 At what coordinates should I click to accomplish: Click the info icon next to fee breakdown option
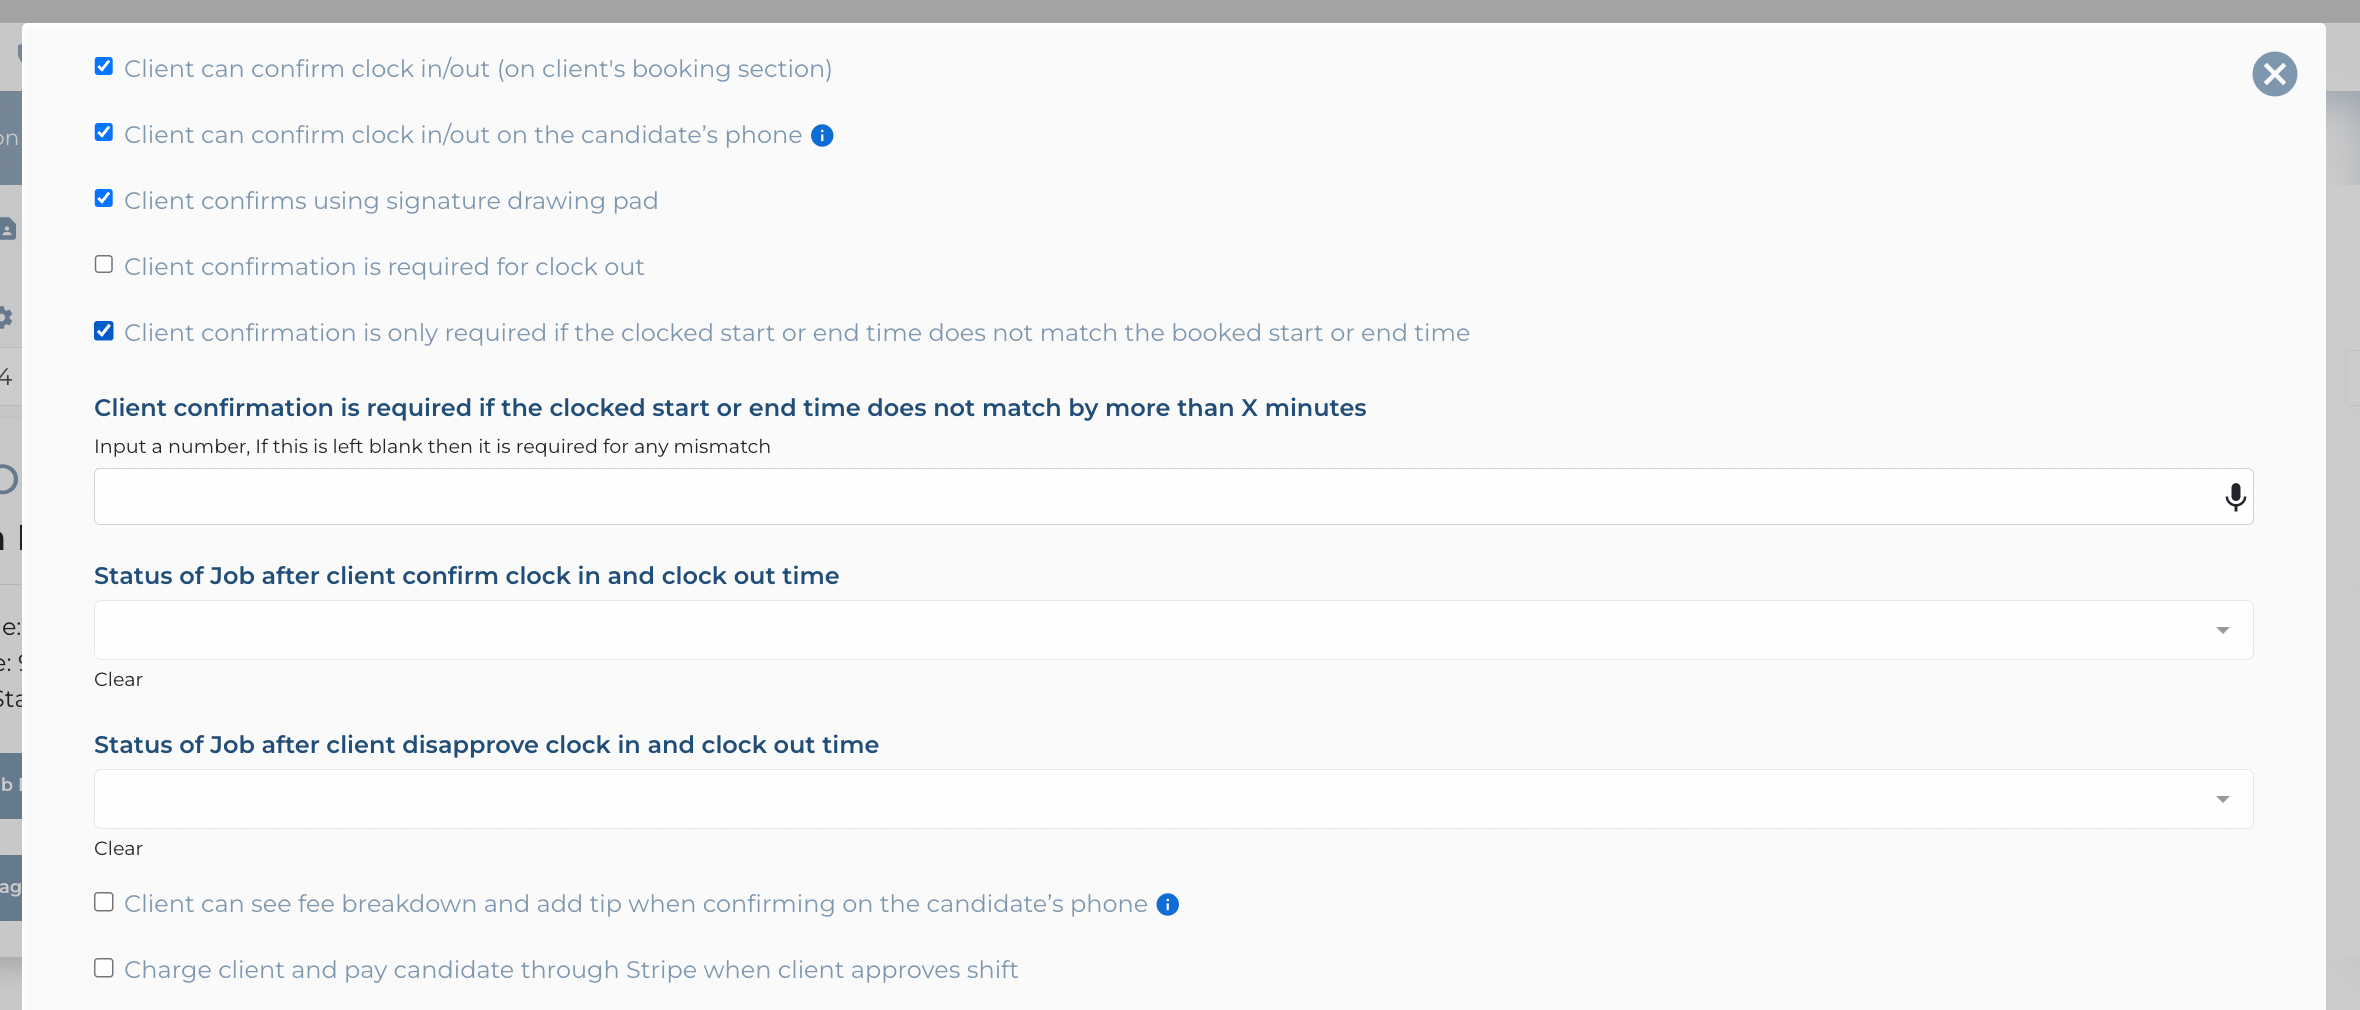[x=1167, y=905]
